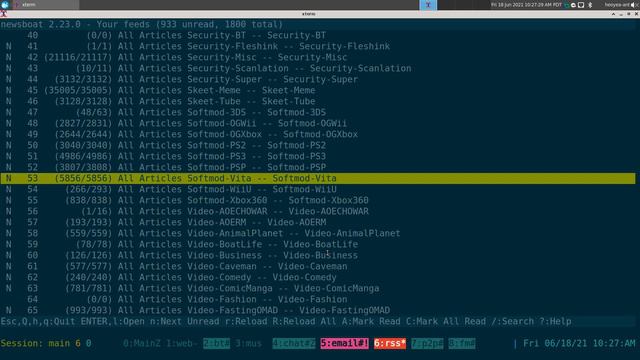Click '?:Help' key hint

pos(555,322)
